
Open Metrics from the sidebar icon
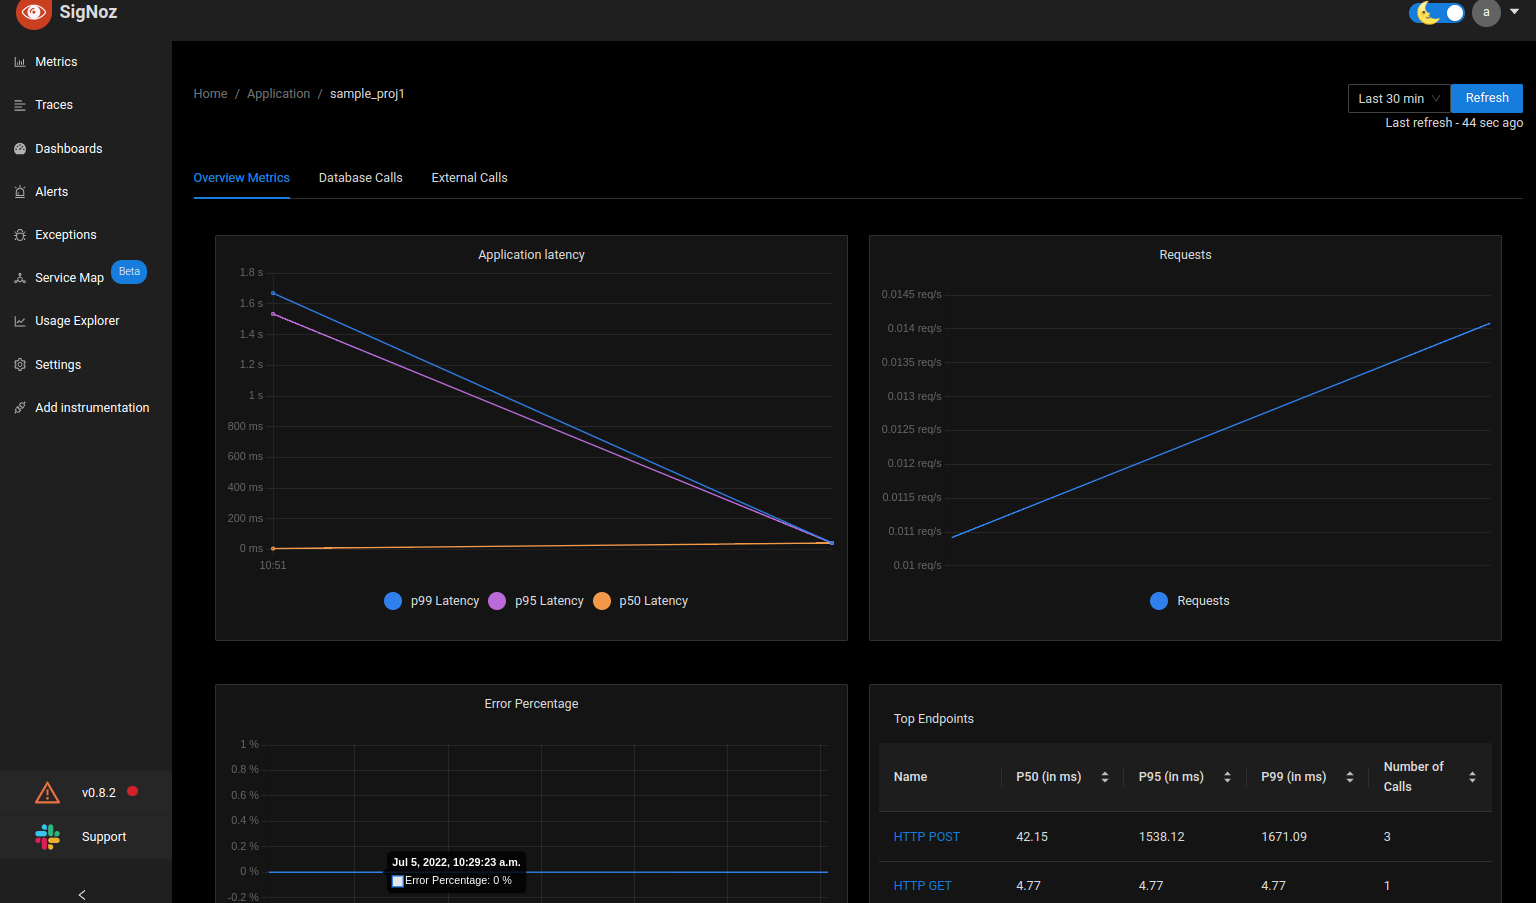pyautogui.click(x=20, y=62)
